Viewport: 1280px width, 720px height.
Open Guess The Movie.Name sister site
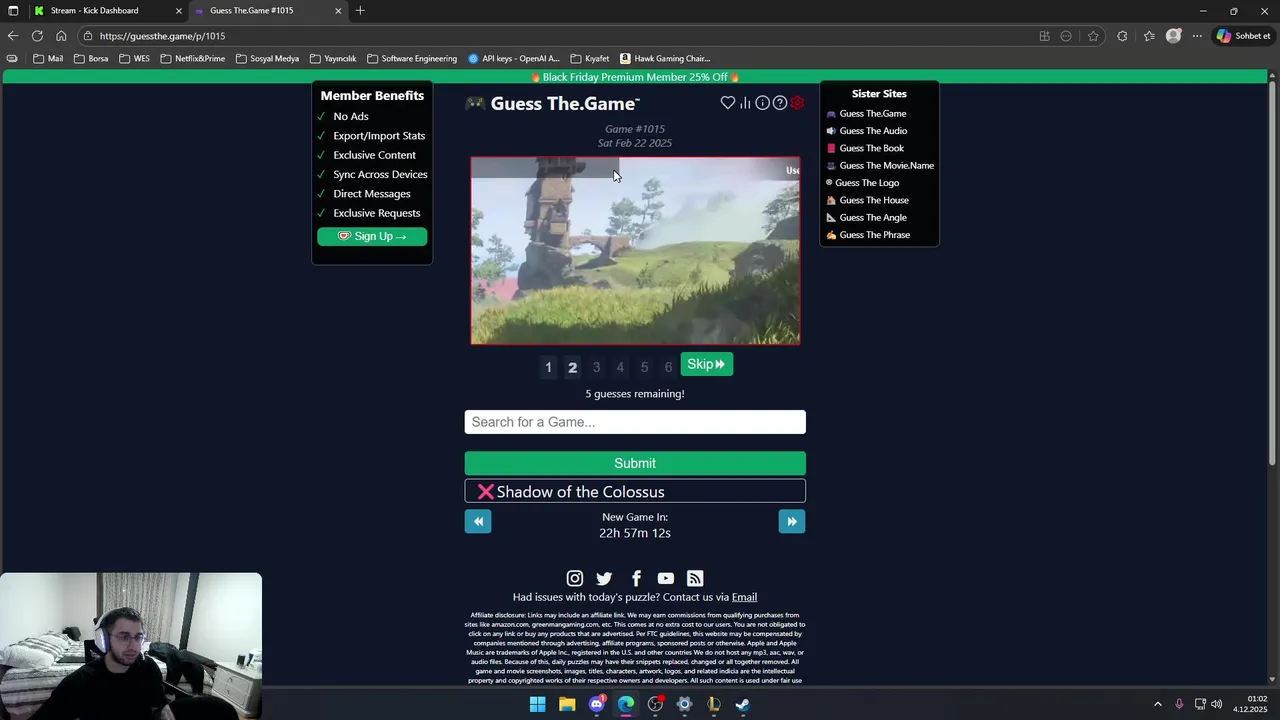[880, 166]
